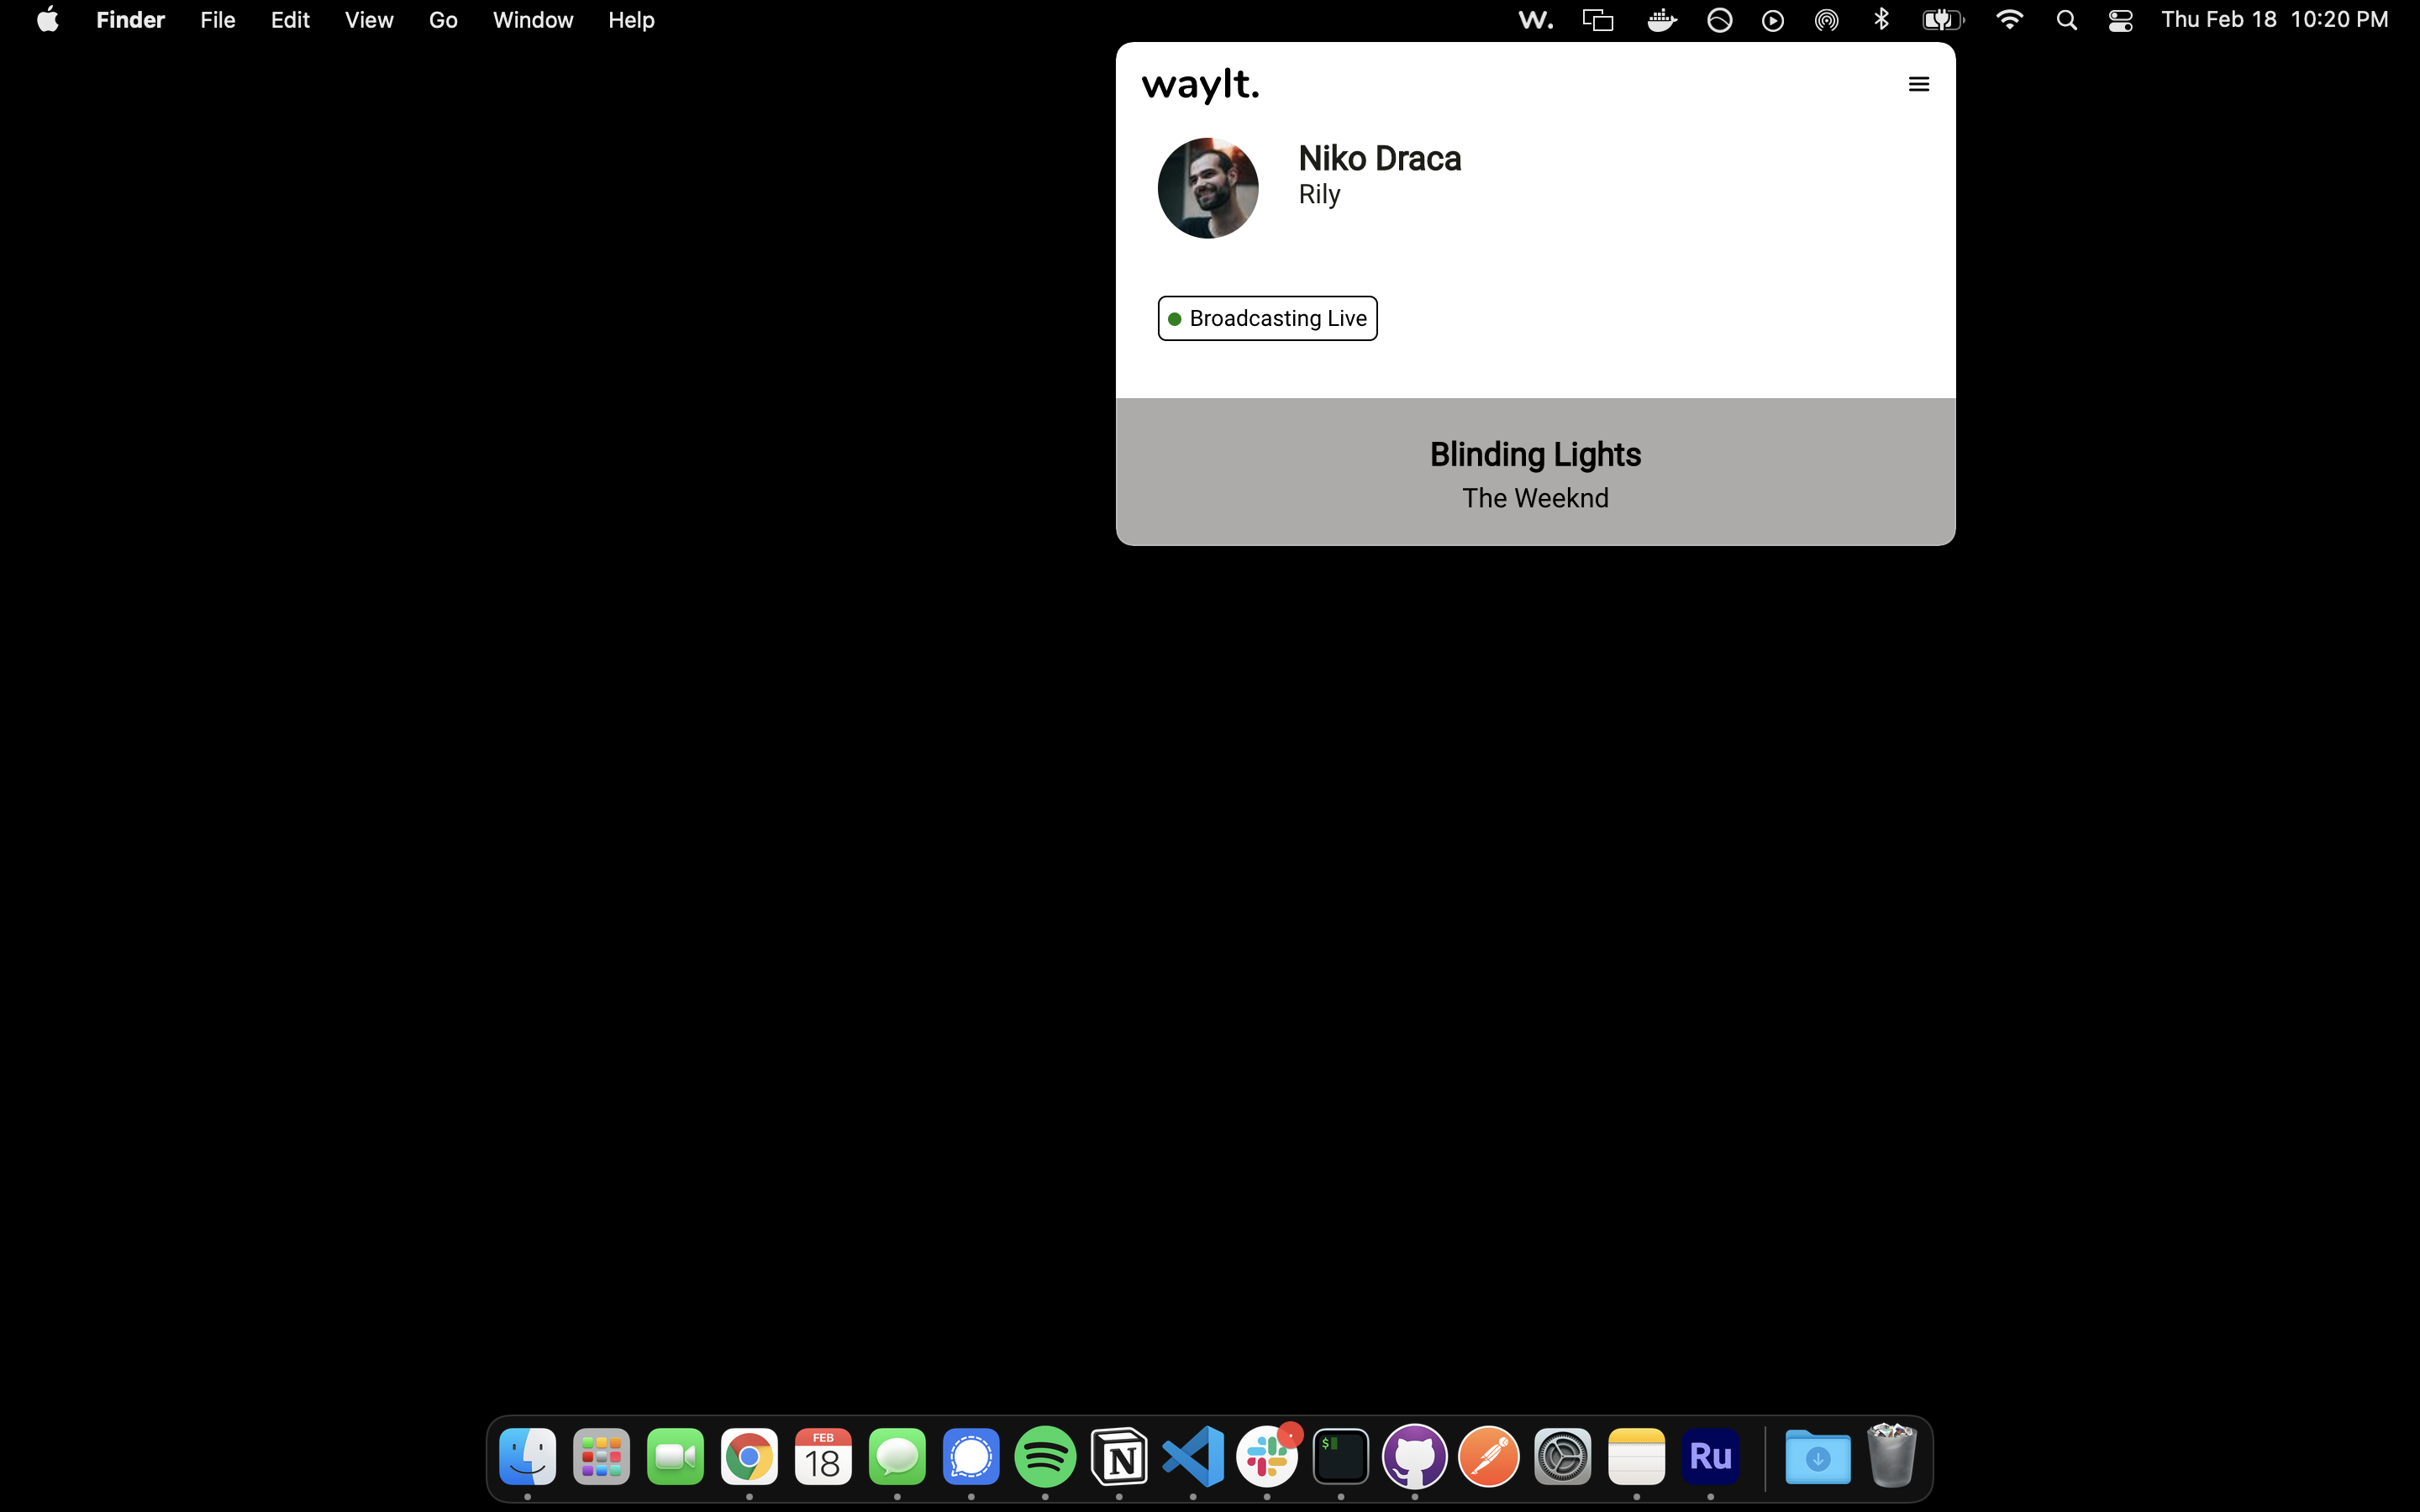Launch Postman from the dock

point(1488,1457)
